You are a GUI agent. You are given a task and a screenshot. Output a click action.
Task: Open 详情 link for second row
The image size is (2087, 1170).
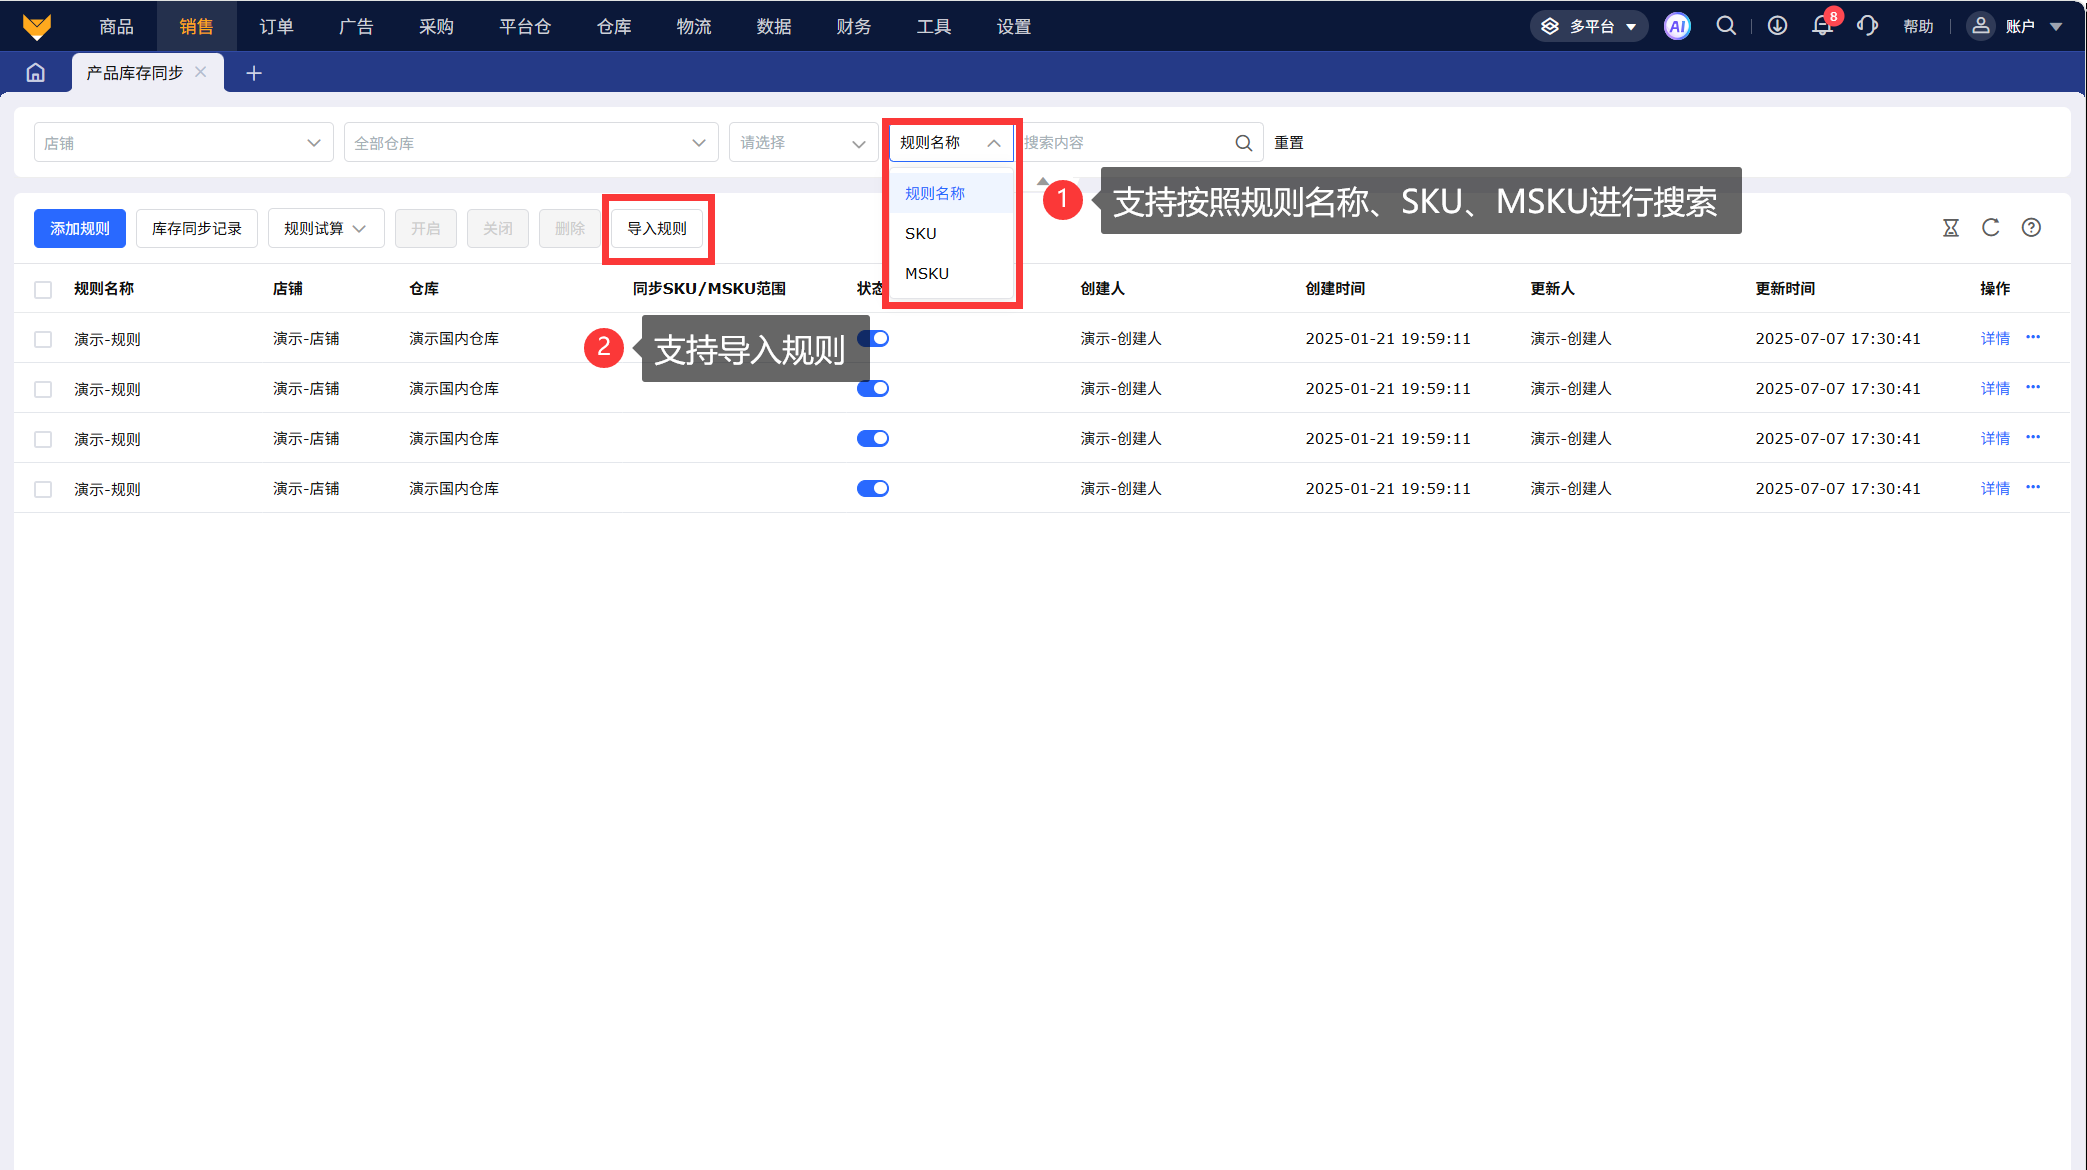click(x=1994, y=389)
